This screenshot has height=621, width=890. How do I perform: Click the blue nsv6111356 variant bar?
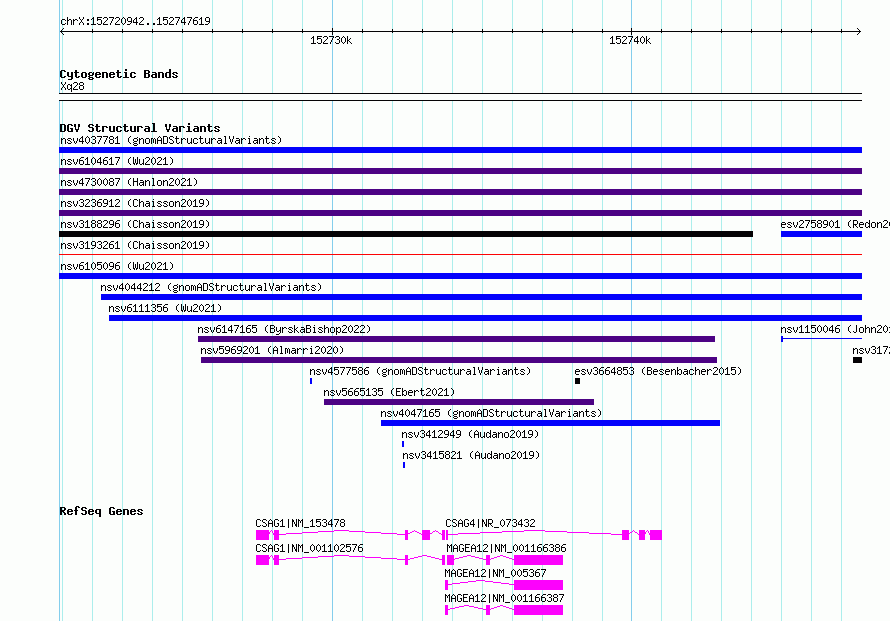(x=485, y=318)
